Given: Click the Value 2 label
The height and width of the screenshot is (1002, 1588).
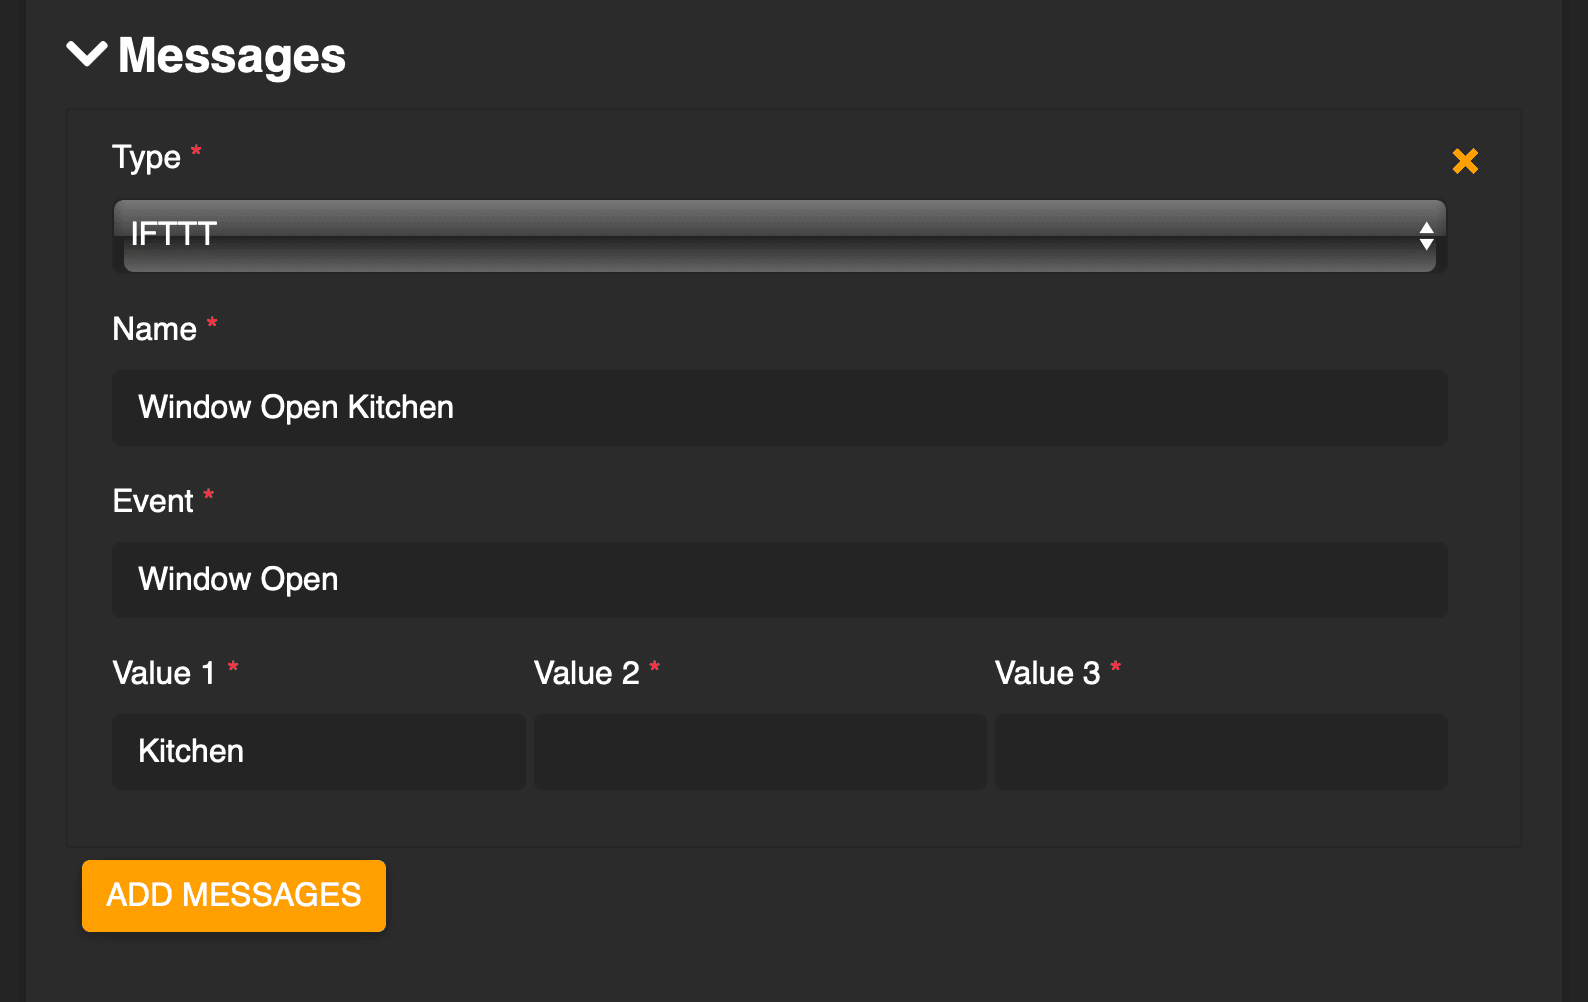Looking at the screenshot, I should point(586,673).
